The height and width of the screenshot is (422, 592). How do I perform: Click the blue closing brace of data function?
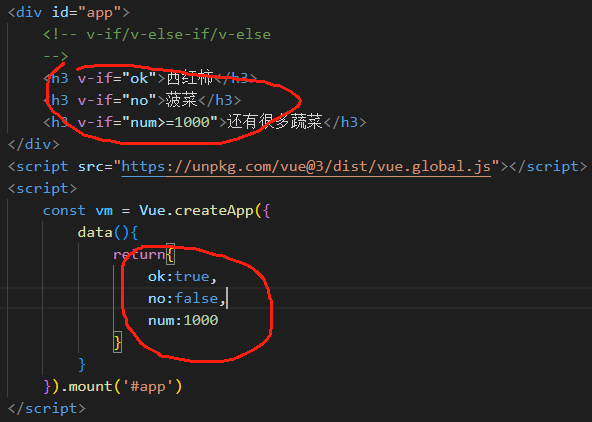pyautogui.click(x=82, y=364)
